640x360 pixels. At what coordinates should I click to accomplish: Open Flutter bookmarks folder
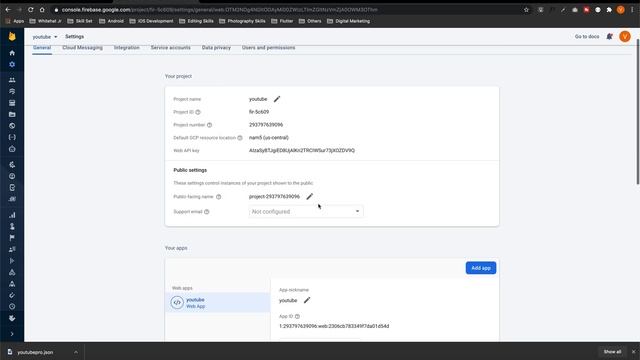tap(282, 21)
